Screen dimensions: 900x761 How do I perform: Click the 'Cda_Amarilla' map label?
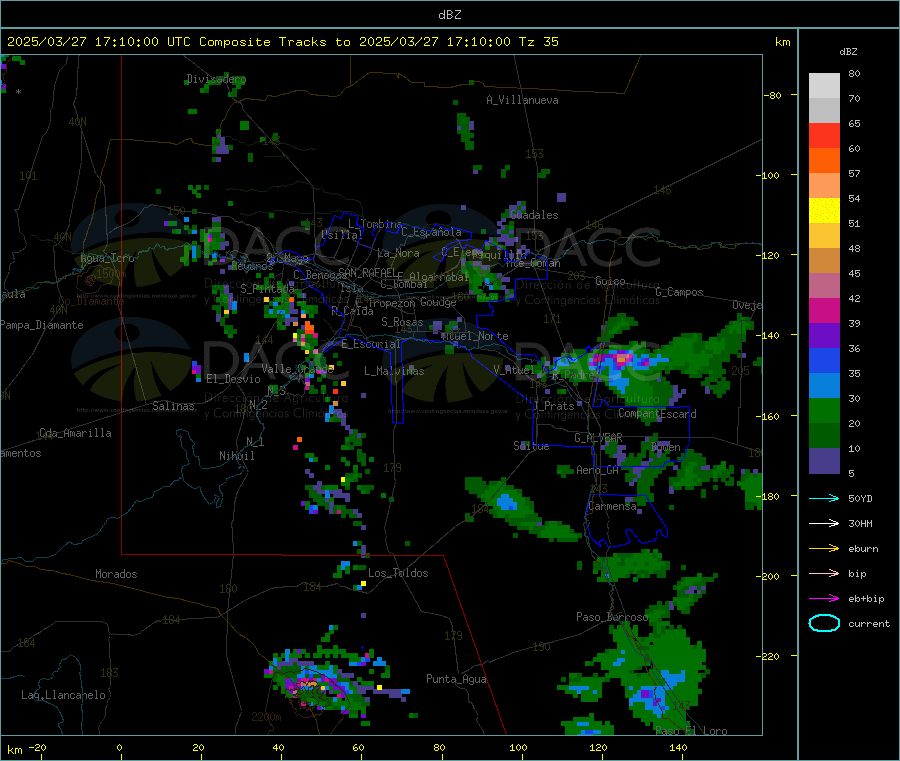[75, 433]
